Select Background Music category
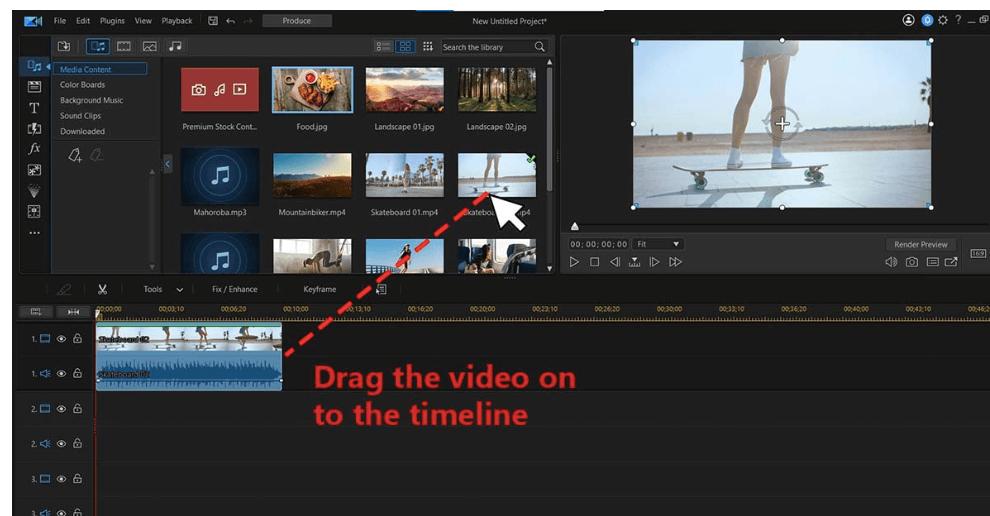This screenshot has height=516, width=990. click(x=92, y=100)
